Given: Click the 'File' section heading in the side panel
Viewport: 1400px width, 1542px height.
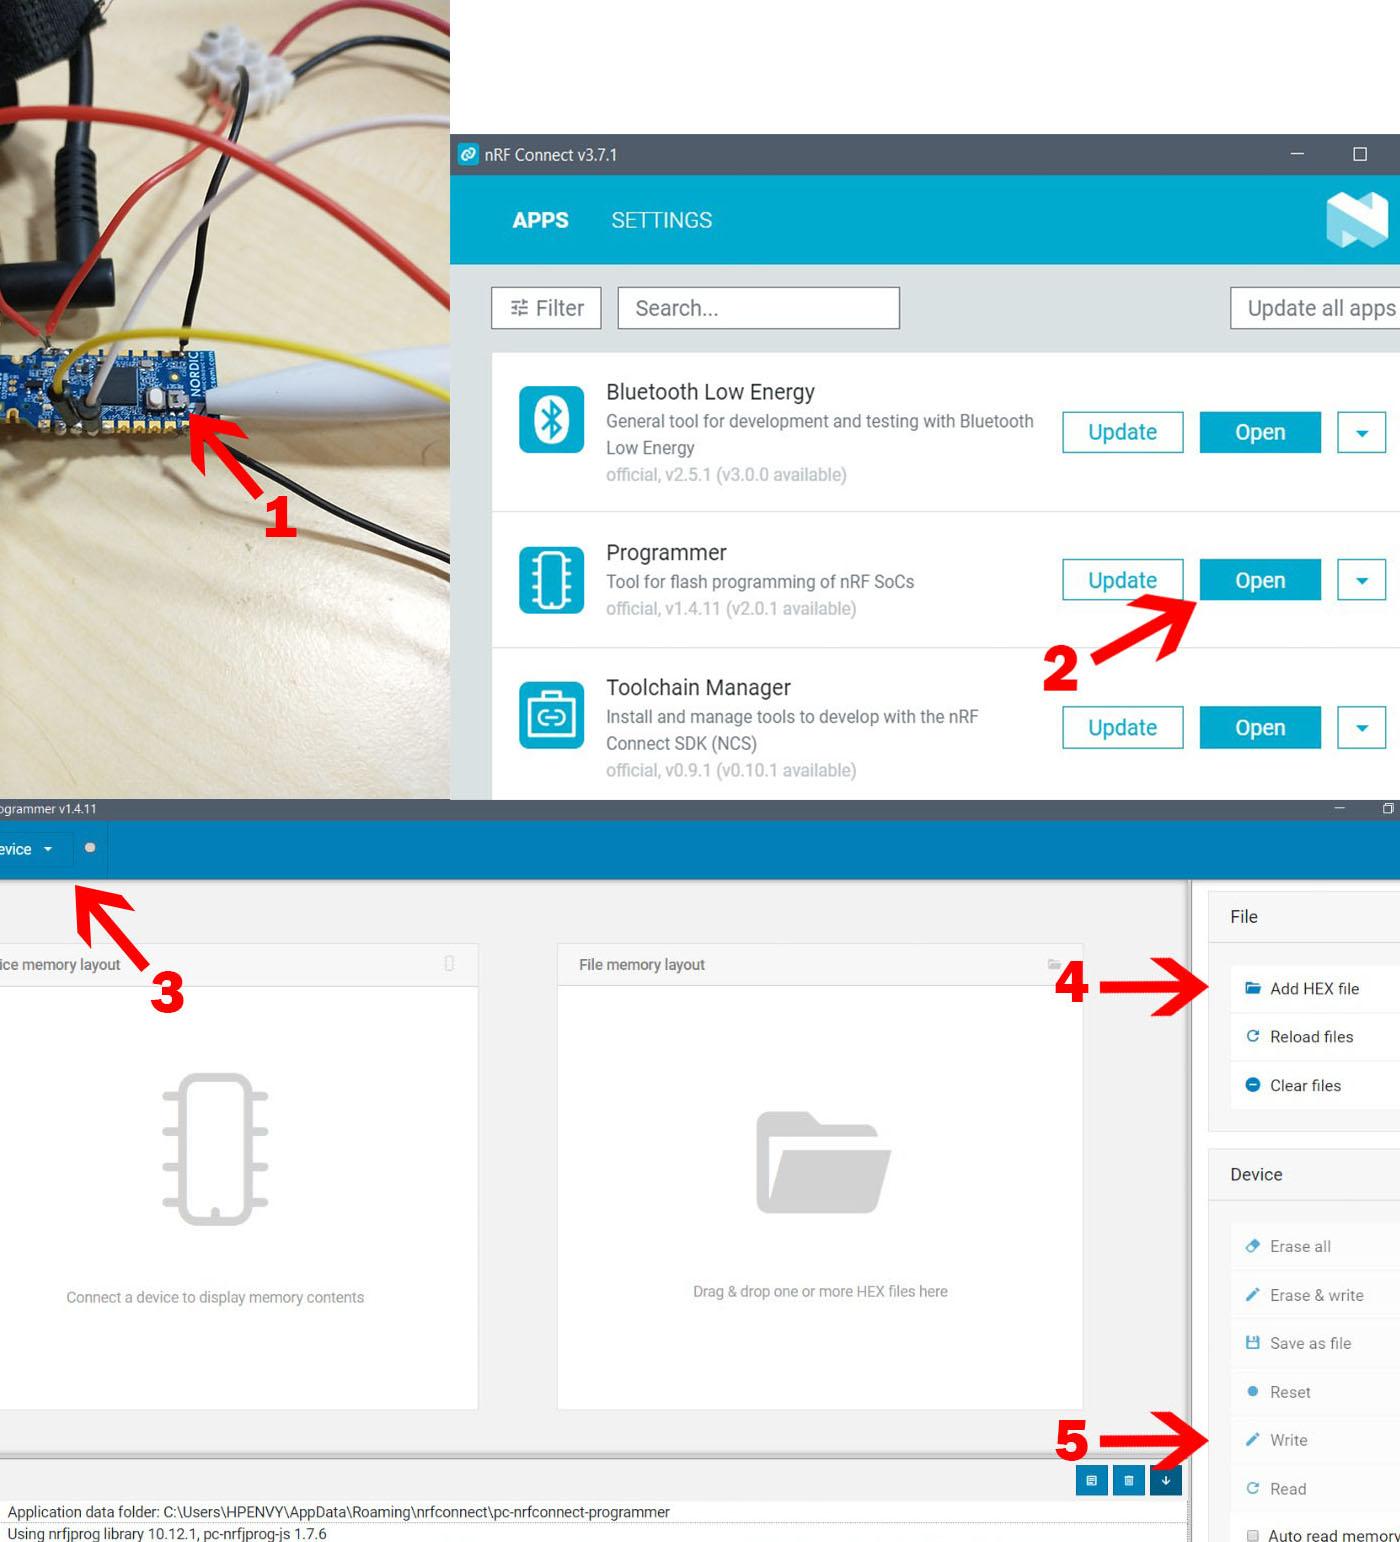Looking at the screenshot, I should click(1244, 916).
